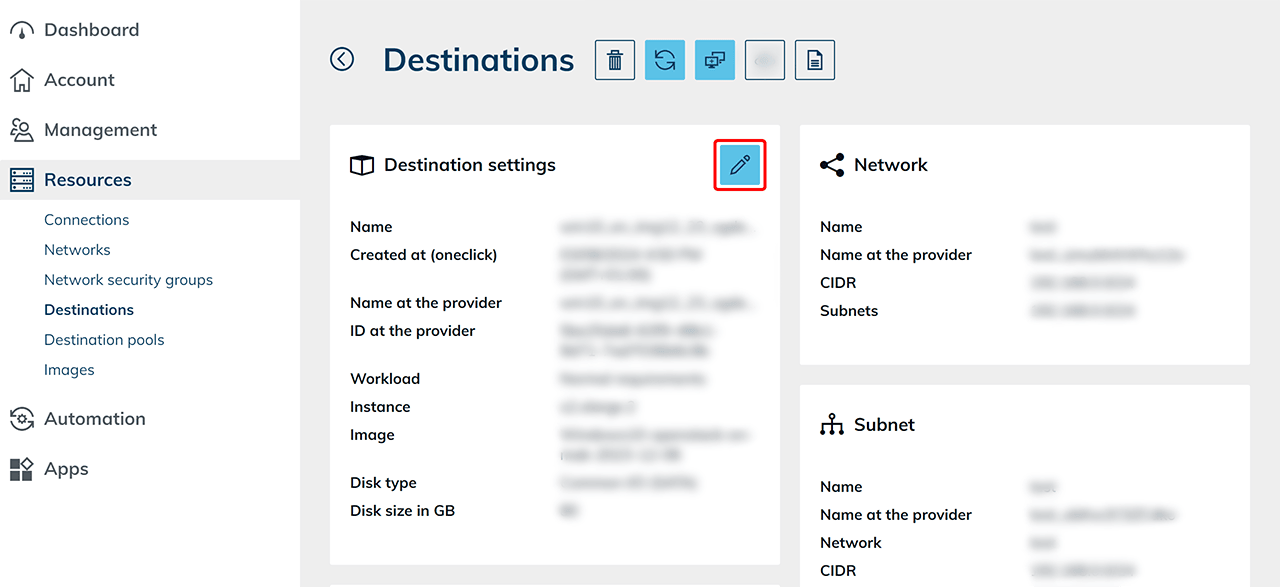The width and height of the screenshot is (1280, 587).
Task: Select Destinations in the sidebar
Action: [89, 310]
